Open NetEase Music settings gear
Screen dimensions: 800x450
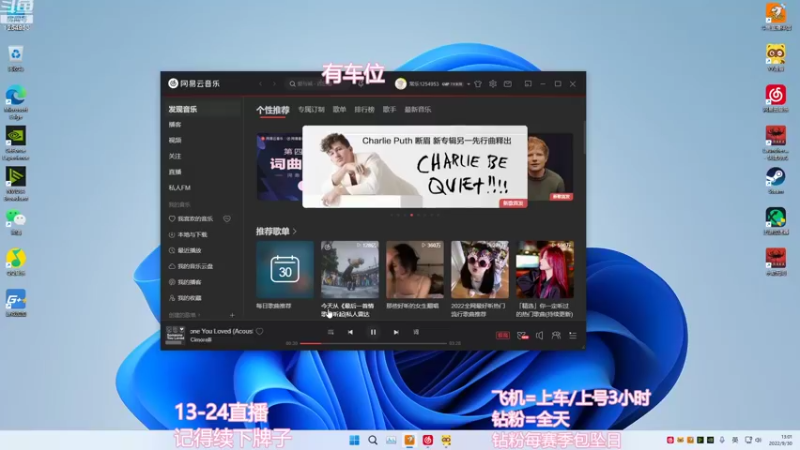point(493,84)
